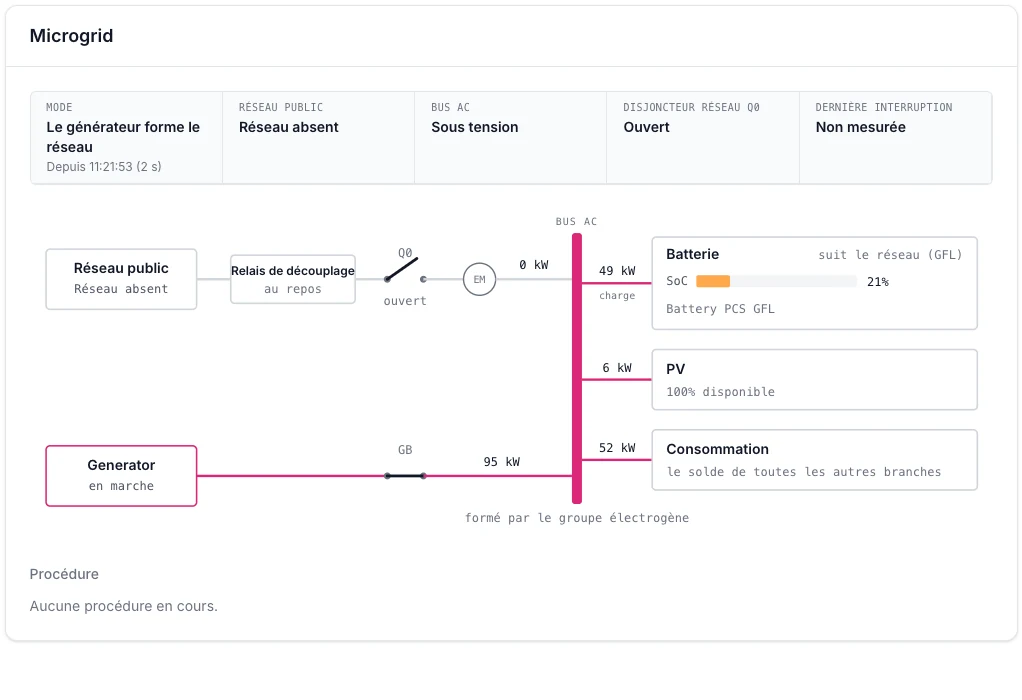Select the MODE status tile
Image resolution: width=1022 pixels, height=700 pixels.
126,138
